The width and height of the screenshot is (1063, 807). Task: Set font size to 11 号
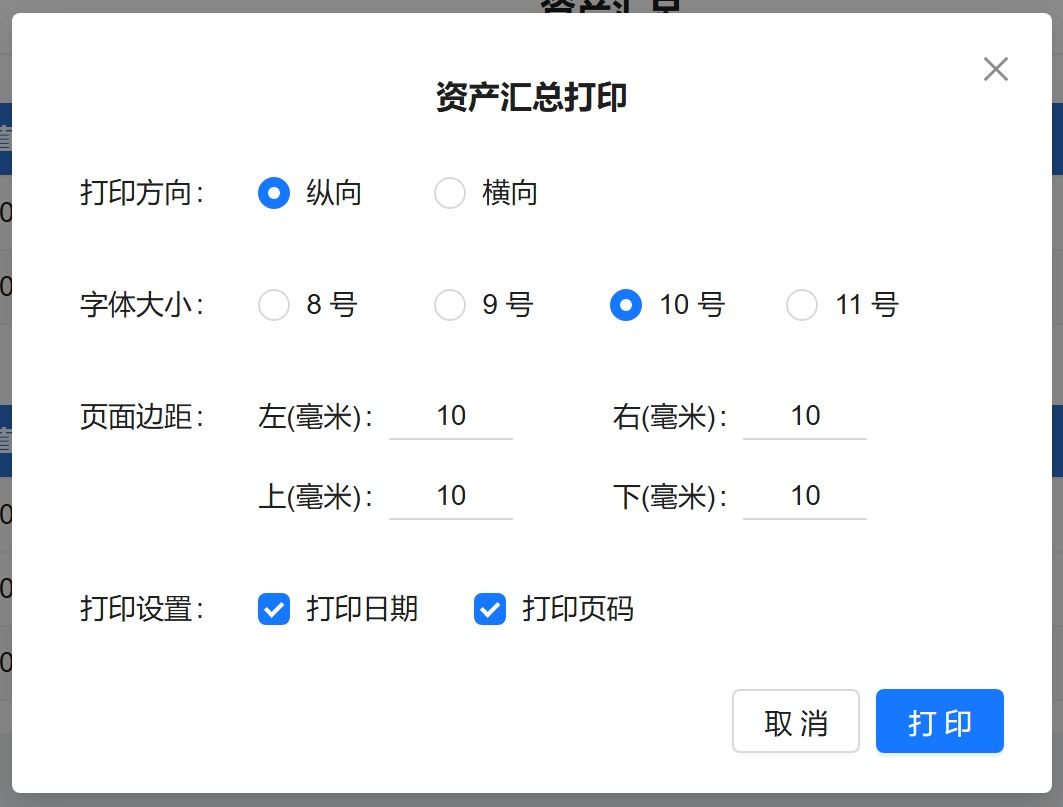tap(802, 305)
